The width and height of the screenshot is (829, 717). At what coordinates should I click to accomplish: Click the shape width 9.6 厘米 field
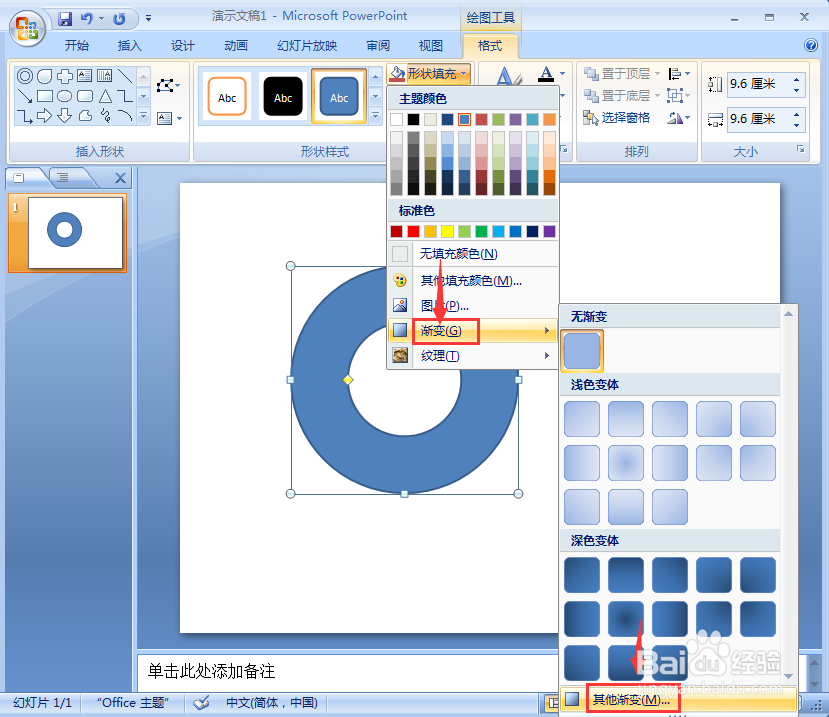tap(758, 119)
